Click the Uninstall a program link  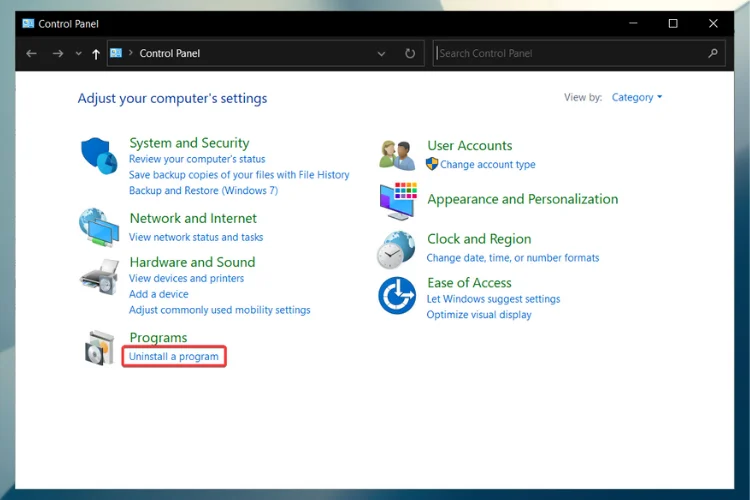pos(174,357)
